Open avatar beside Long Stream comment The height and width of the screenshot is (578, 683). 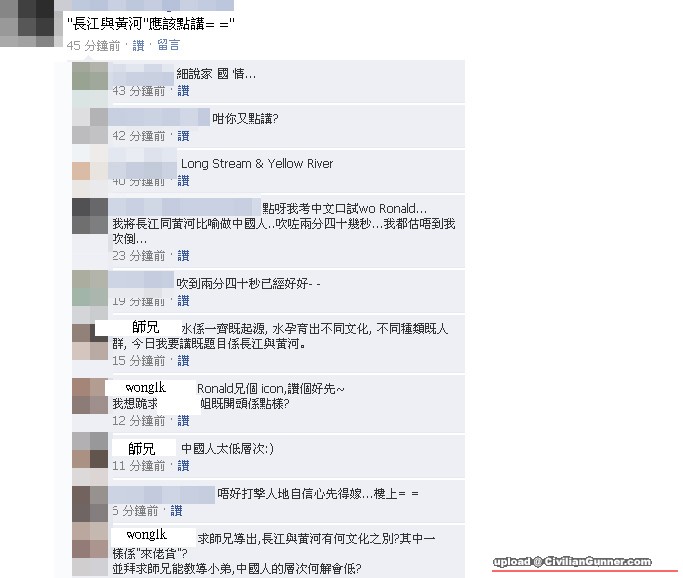(x=90, y=170)
